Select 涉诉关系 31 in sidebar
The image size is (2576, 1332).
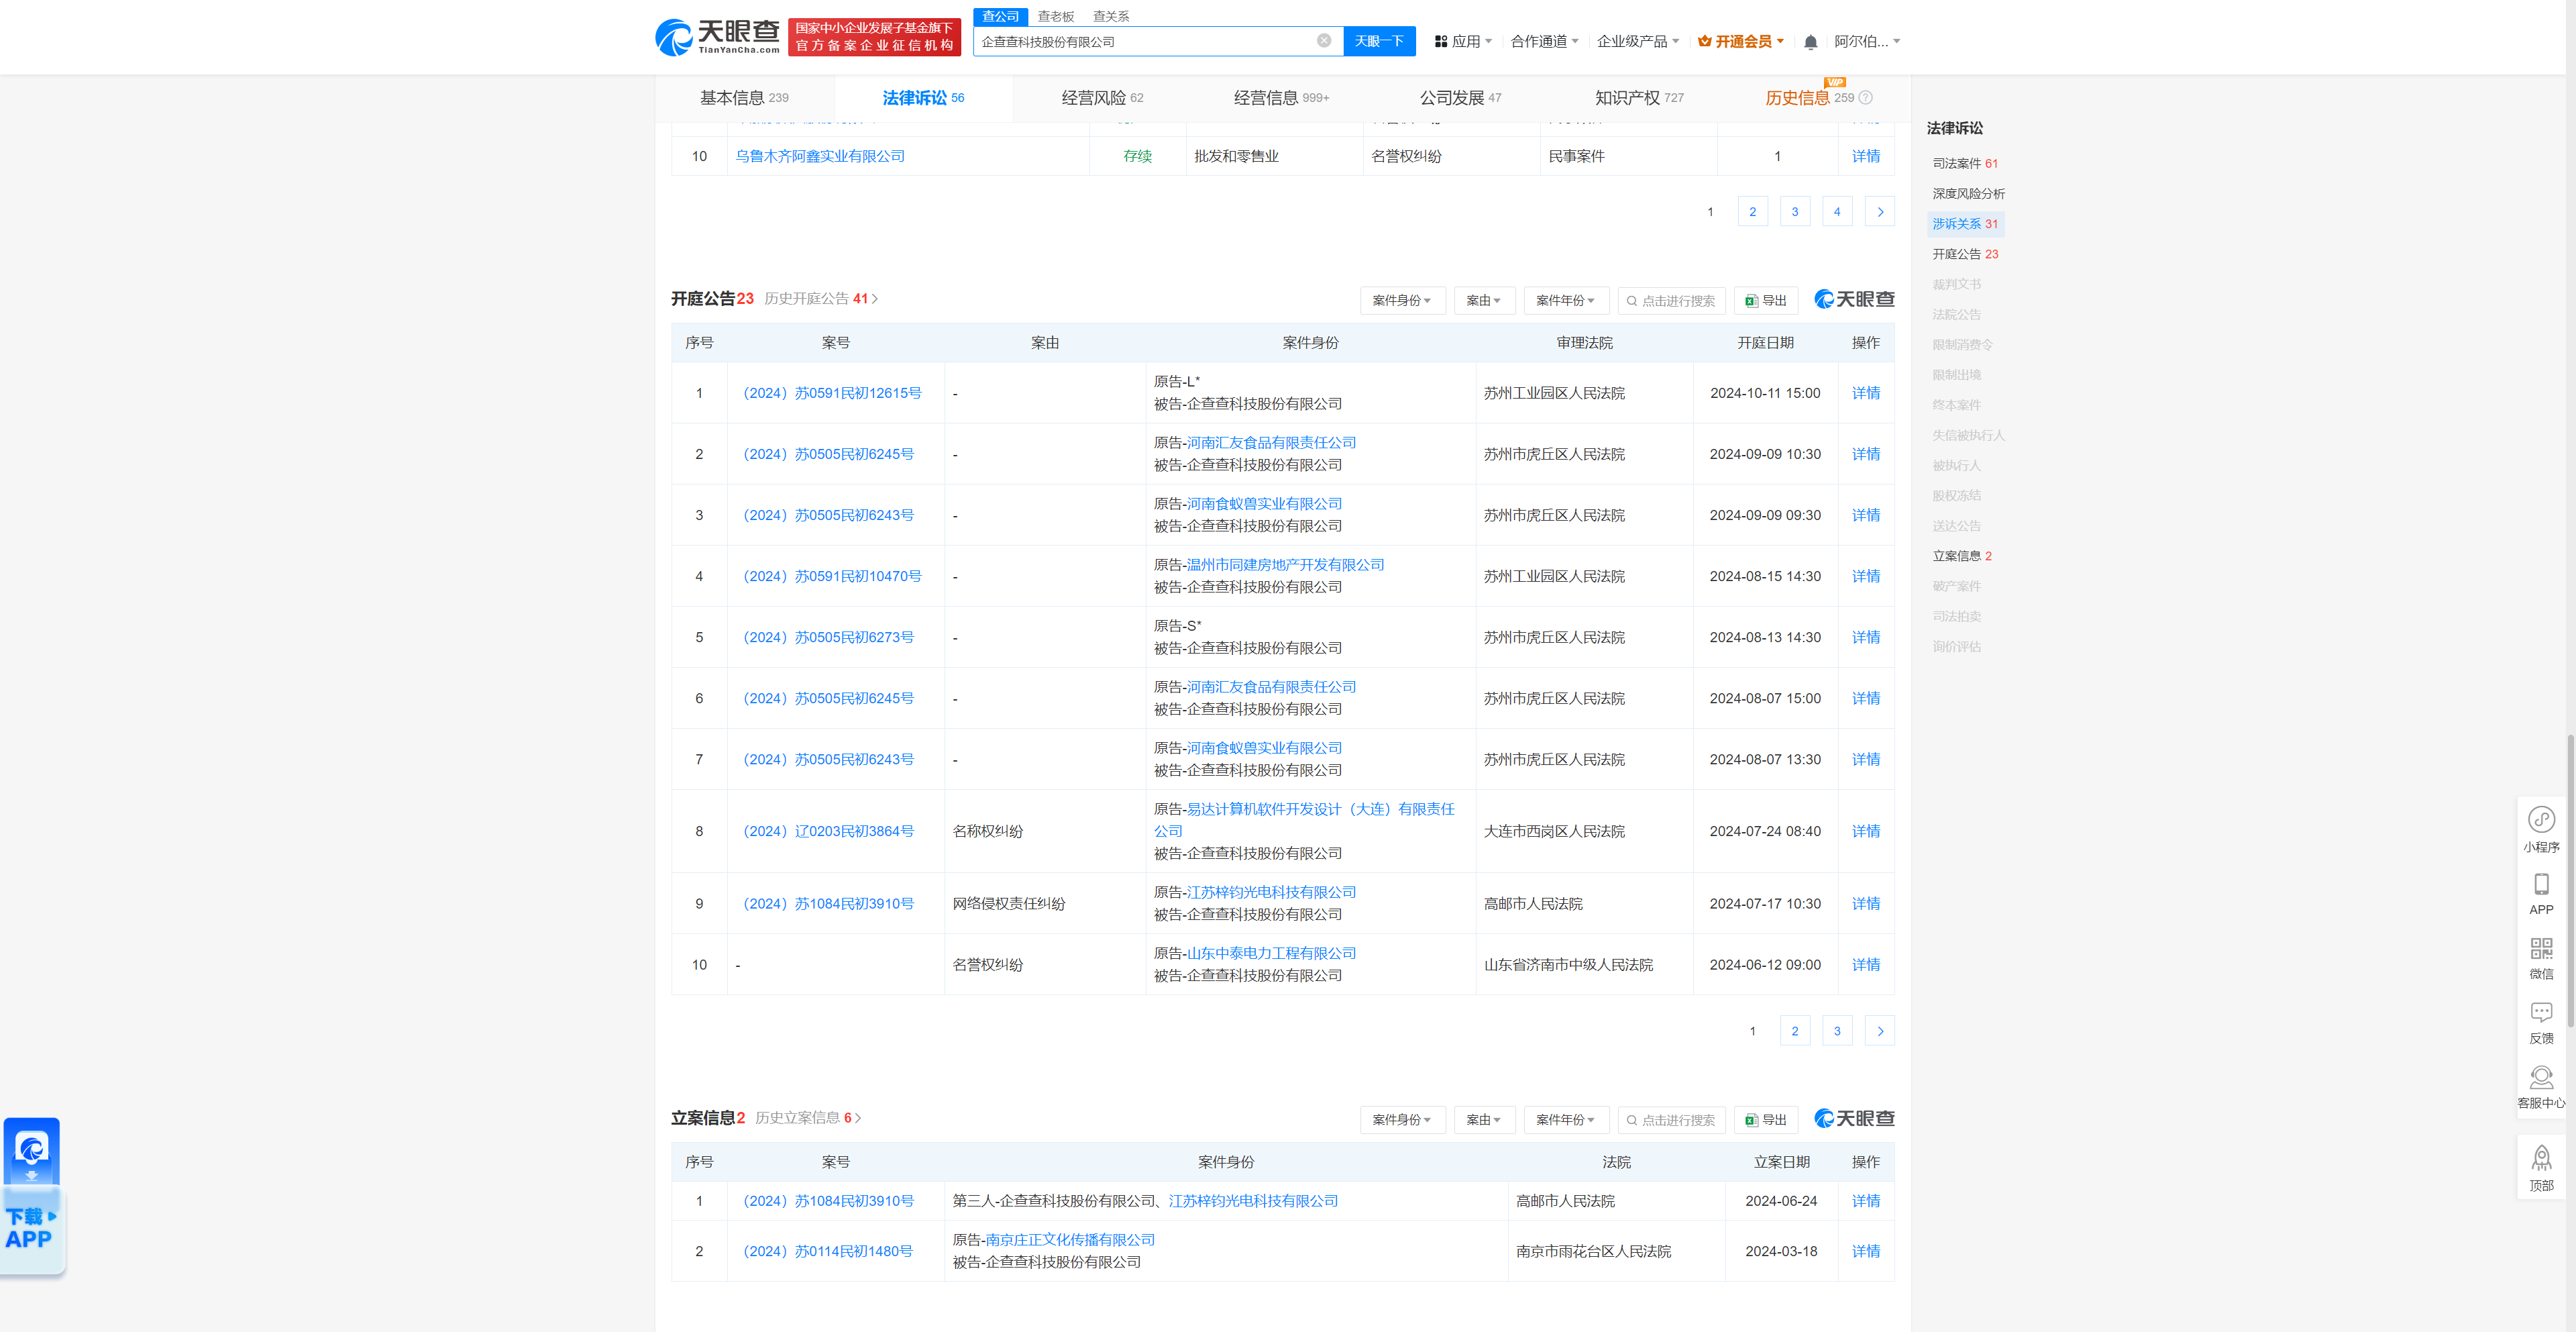tap(1965, 224)
